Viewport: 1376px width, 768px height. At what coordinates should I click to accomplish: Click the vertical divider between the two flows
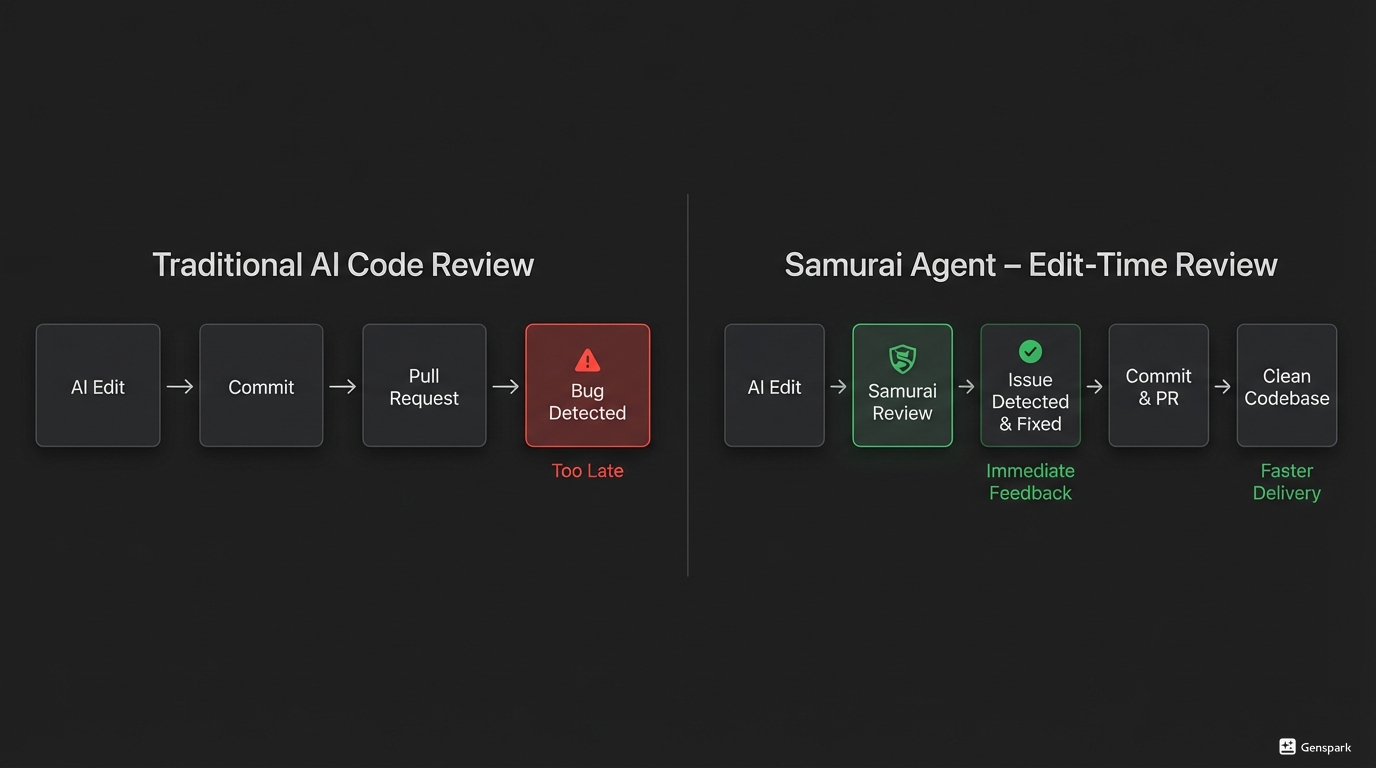click(x=688, y=385)
